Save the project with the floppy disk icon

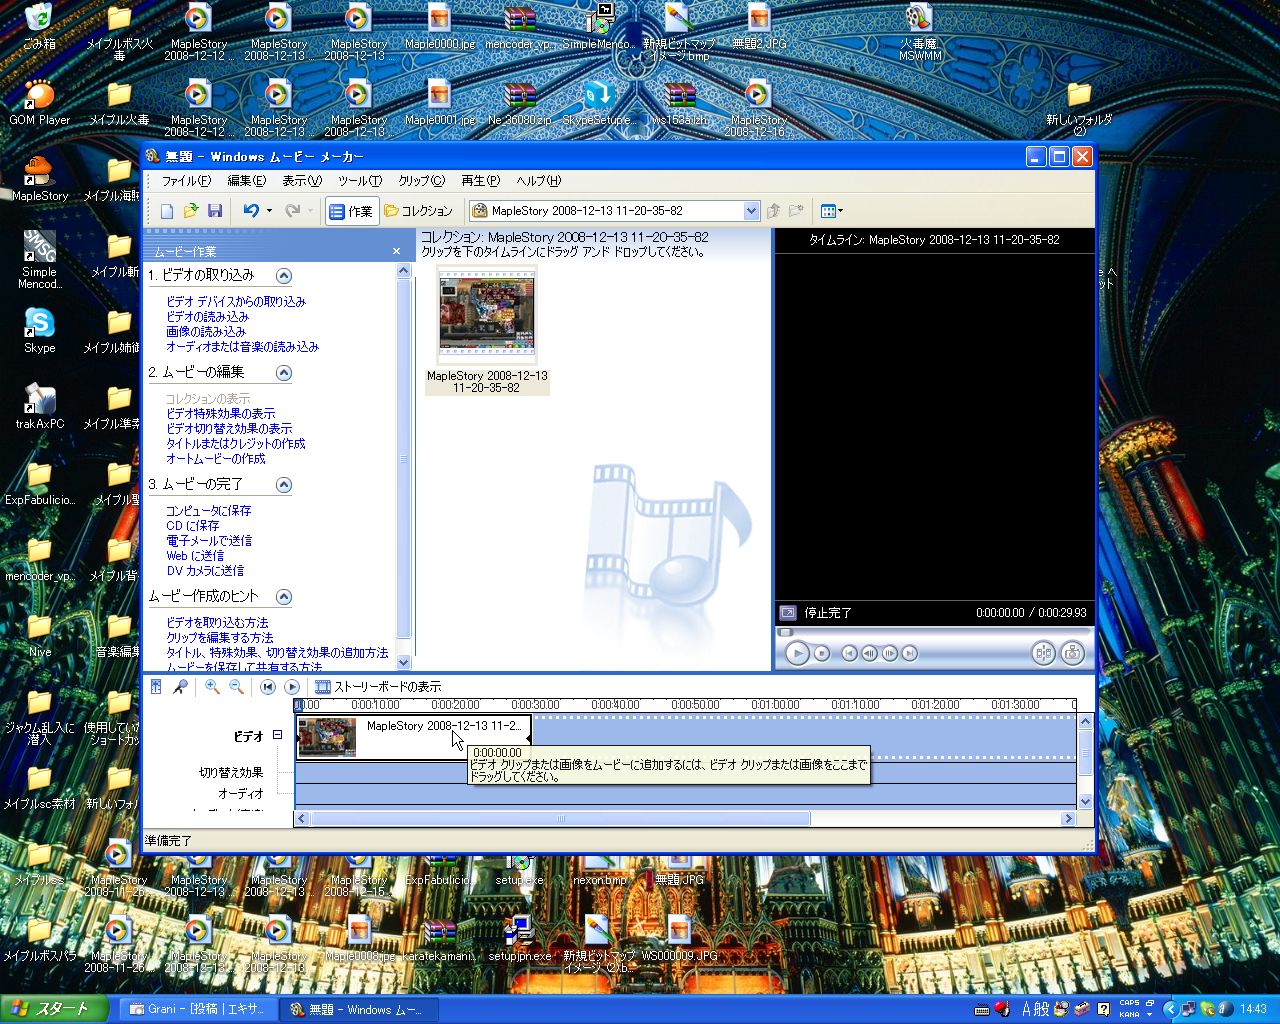click(x=214, y=211)
